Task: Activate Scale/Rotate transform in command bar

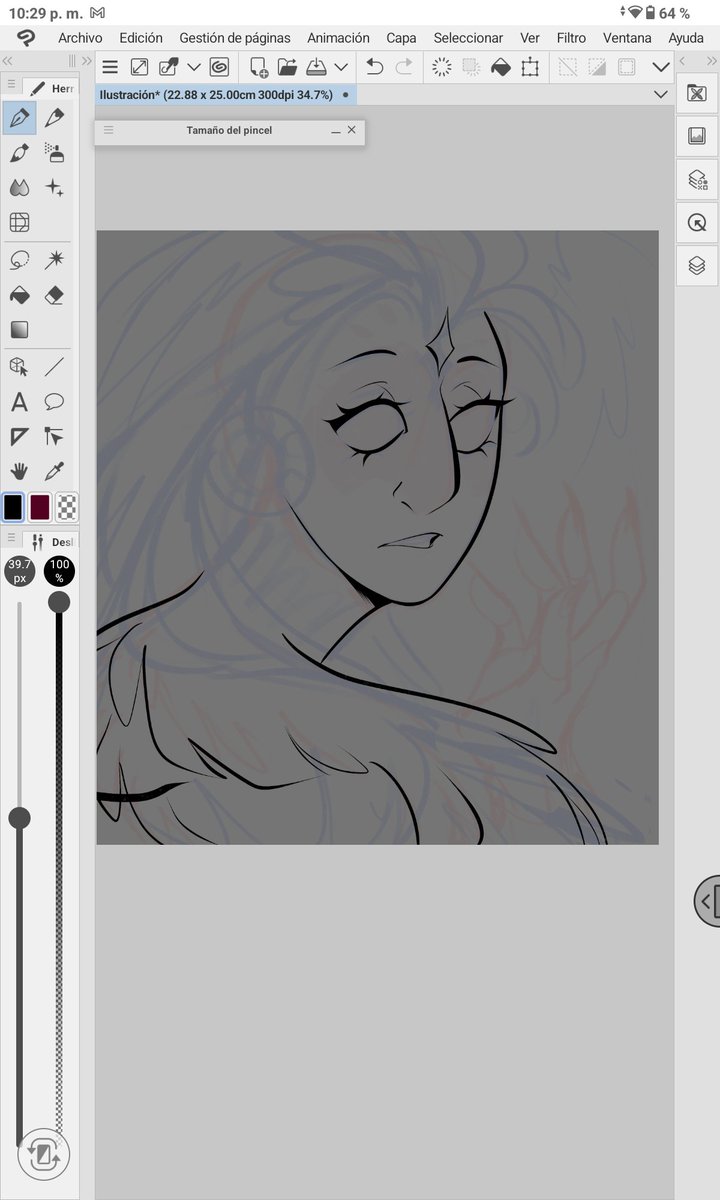Action: click(530, 68)
